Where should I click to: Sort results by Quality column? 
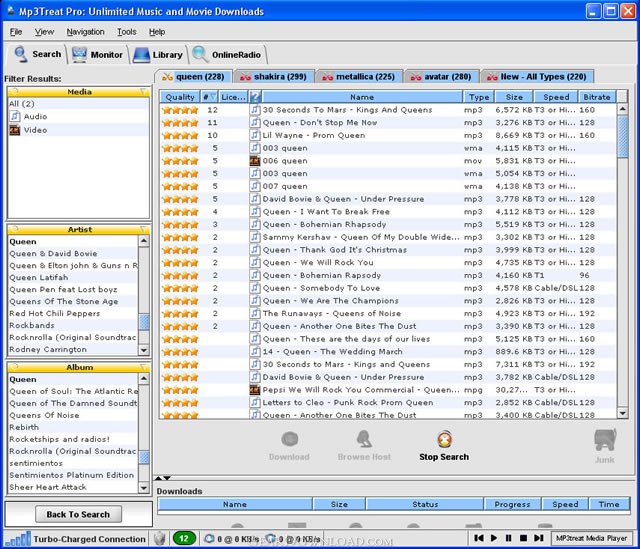[x=180, y=97]
